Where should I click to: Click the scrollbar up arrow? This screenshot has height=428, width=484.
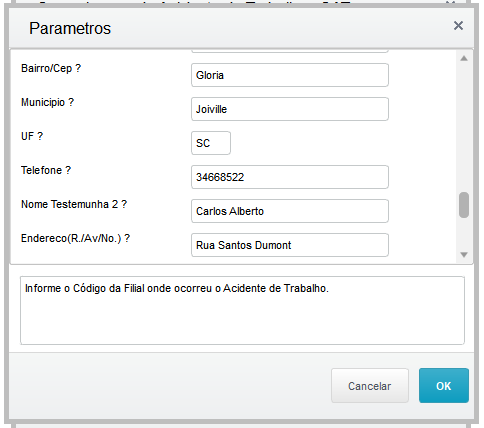pyautogui.click(x=464, y=59)
